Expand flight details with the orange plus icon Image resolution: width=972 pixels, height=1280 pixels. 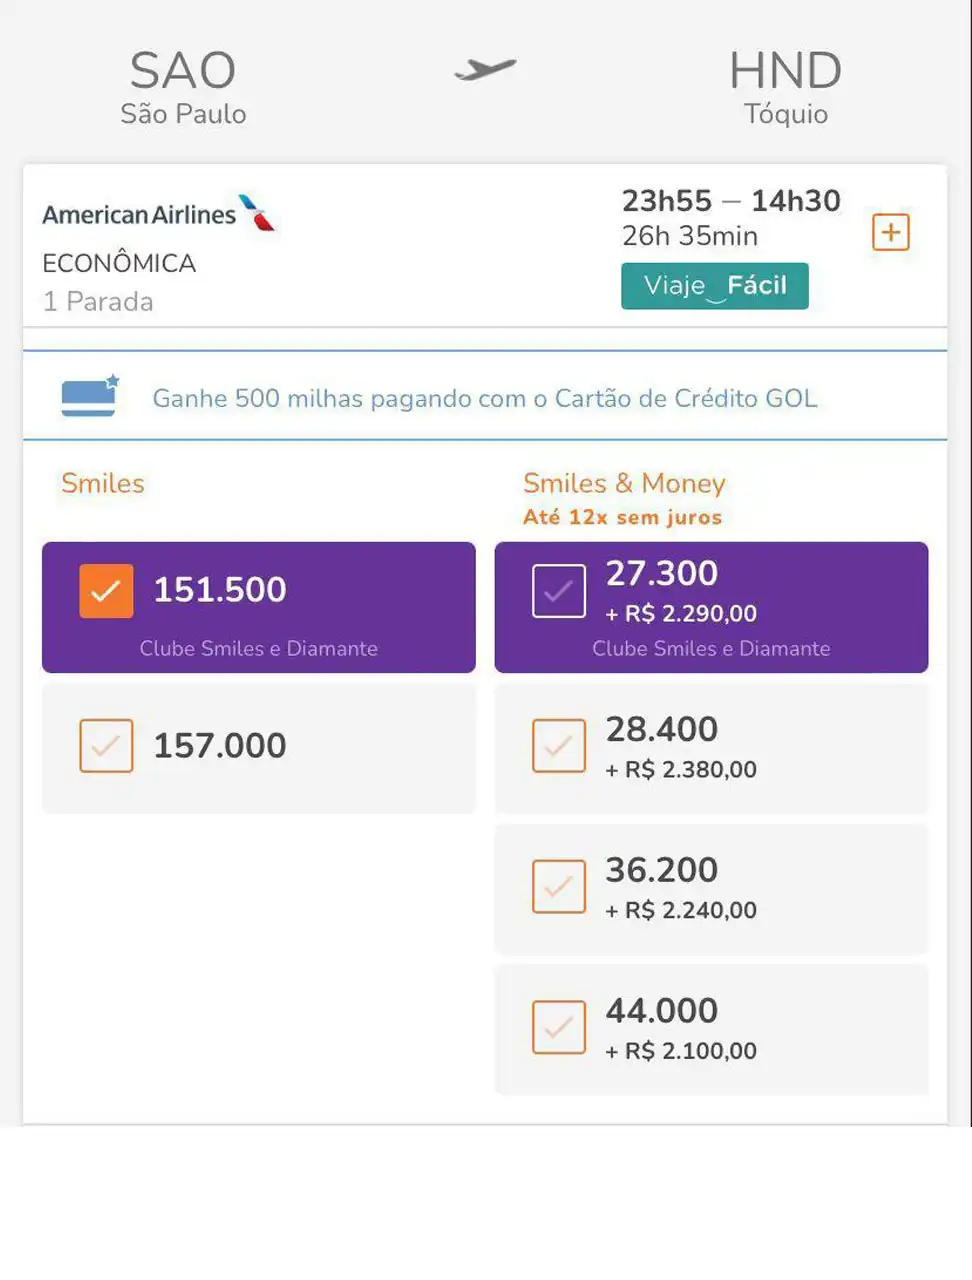[890, 233]
